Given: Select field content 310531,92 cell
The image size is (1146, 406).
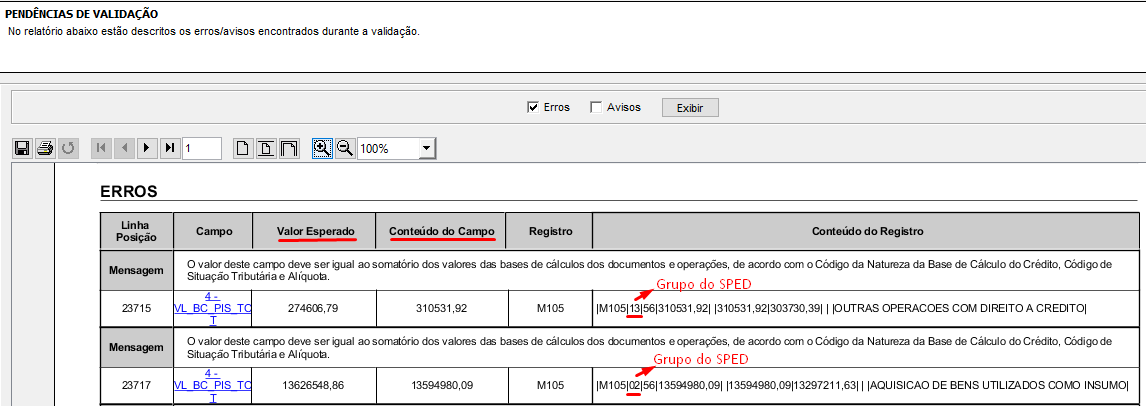Looking at the screenshot, I should point(441,308).
